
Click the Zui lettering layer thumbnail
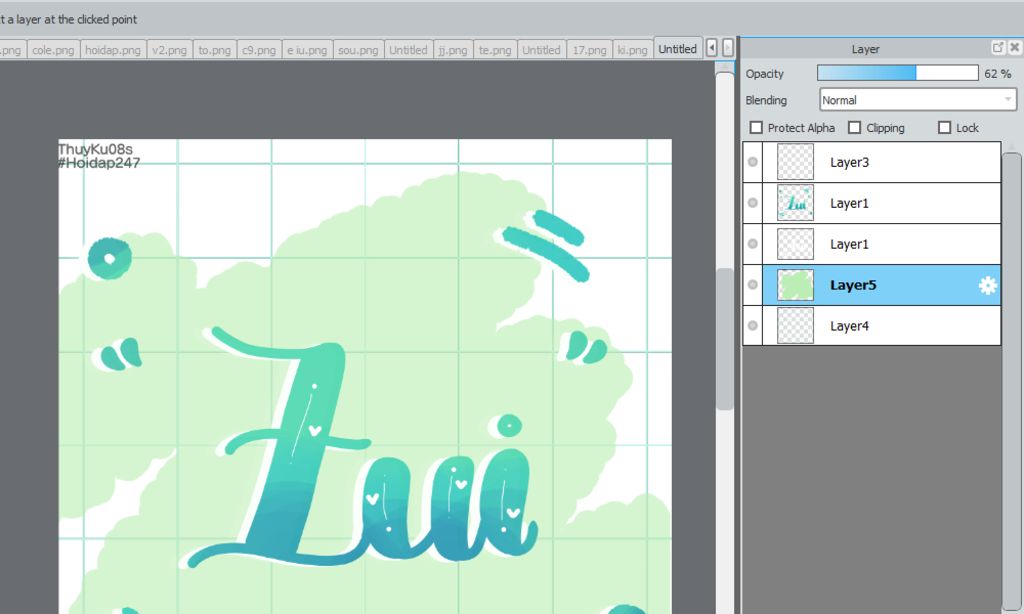[795, 202]
